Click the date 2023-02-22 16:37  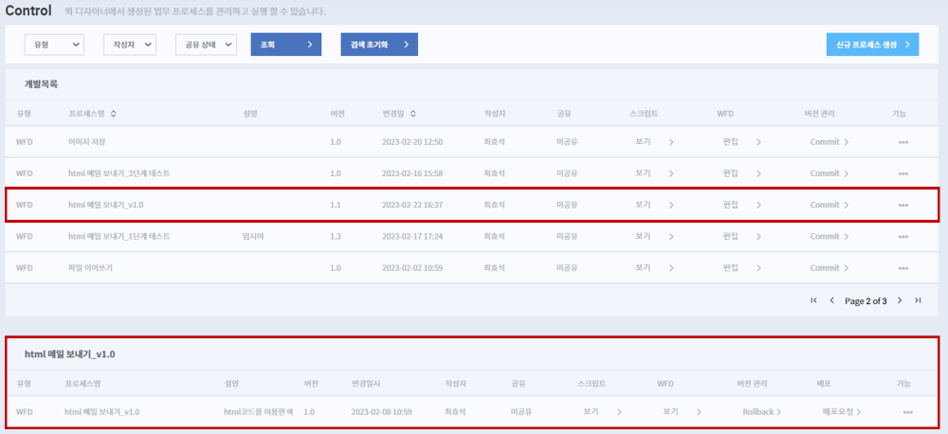(412, 205)
